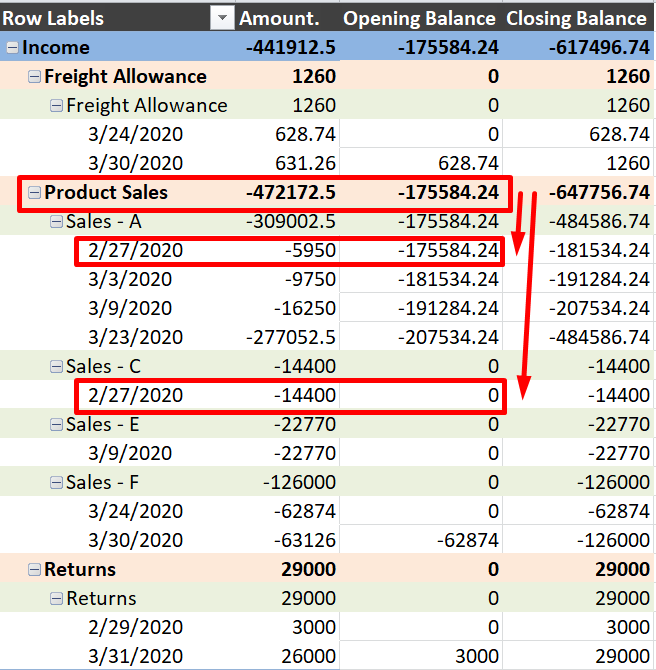Click the amount cell 26000
The height and width of the screenshot is (670, 656).
(309, 656)
